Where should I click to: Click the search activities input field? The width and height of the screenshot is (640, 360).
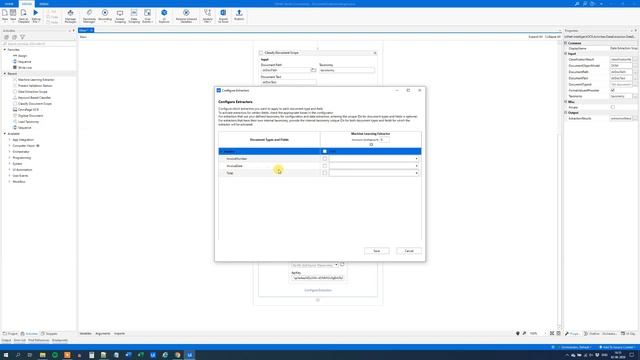[38, 44]
